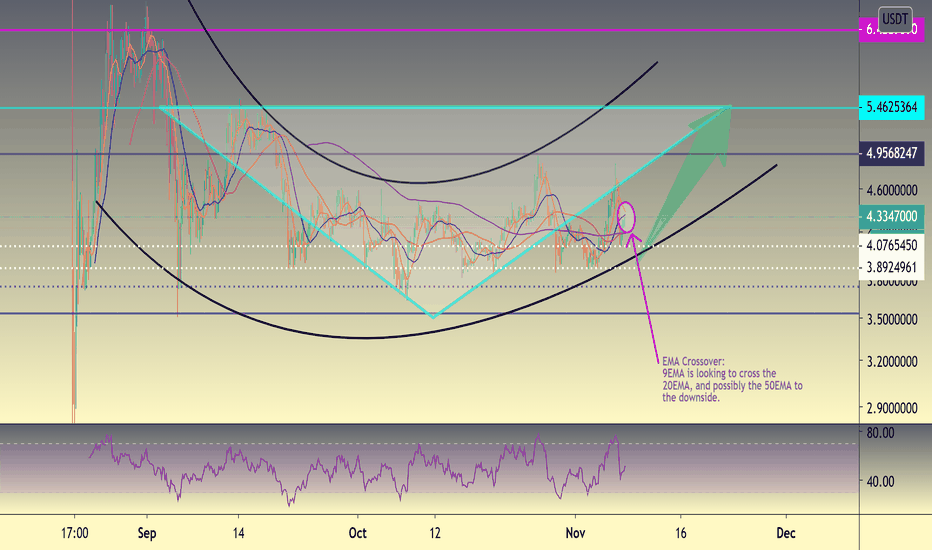Click the 16 date axis label
Viewport: 932px width, 550px height.
[681, 533]
